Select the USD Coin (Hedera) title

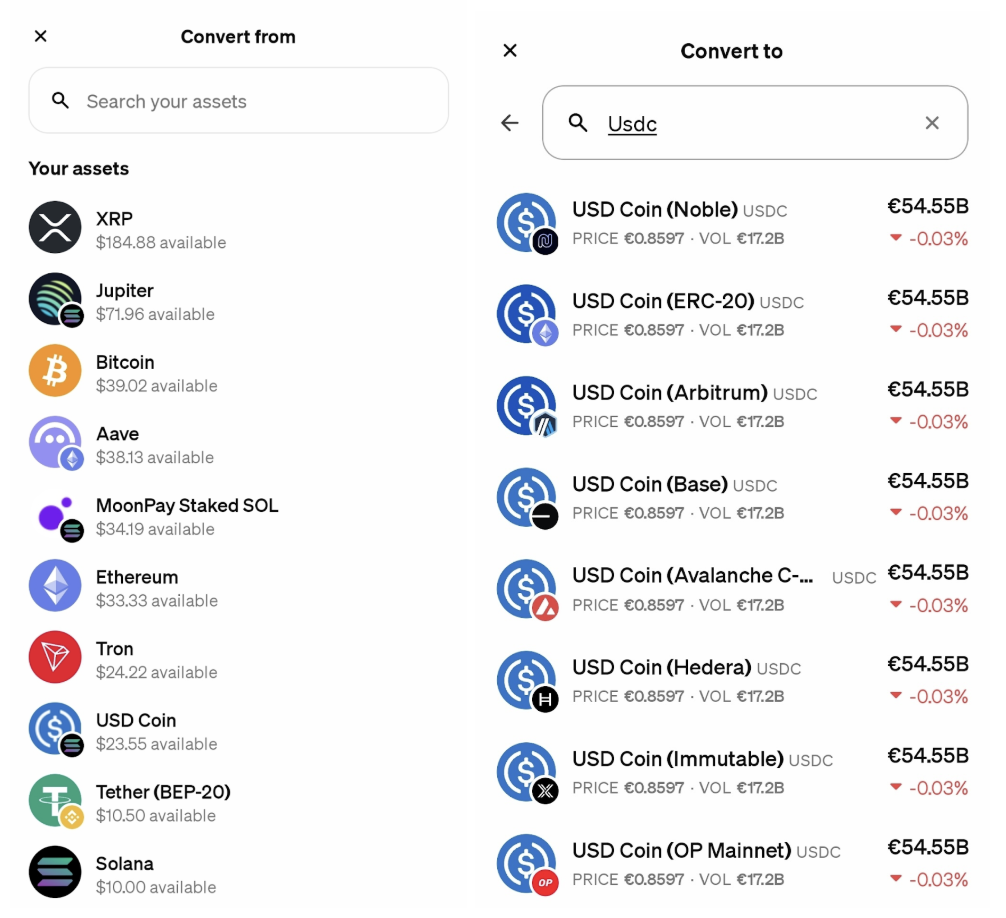point(661,667)
